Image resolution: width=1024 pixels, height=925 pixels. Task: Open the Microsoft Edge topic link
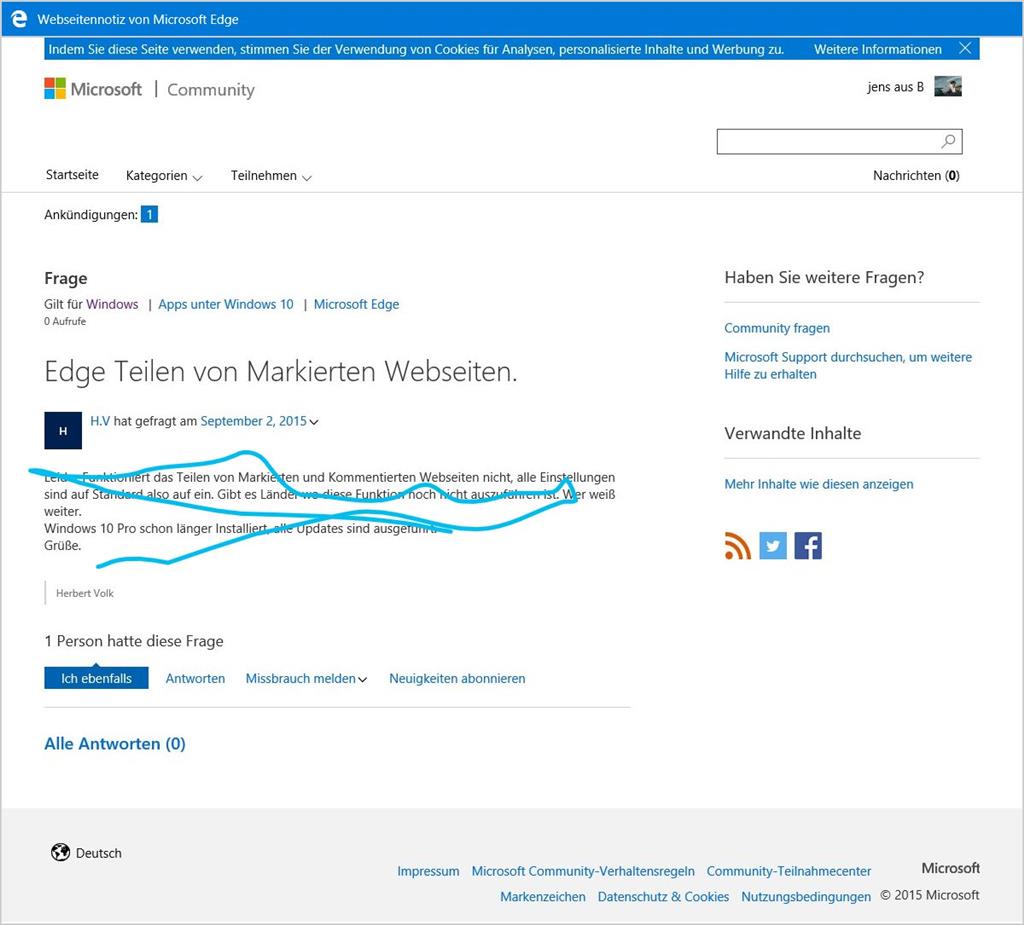357,304
